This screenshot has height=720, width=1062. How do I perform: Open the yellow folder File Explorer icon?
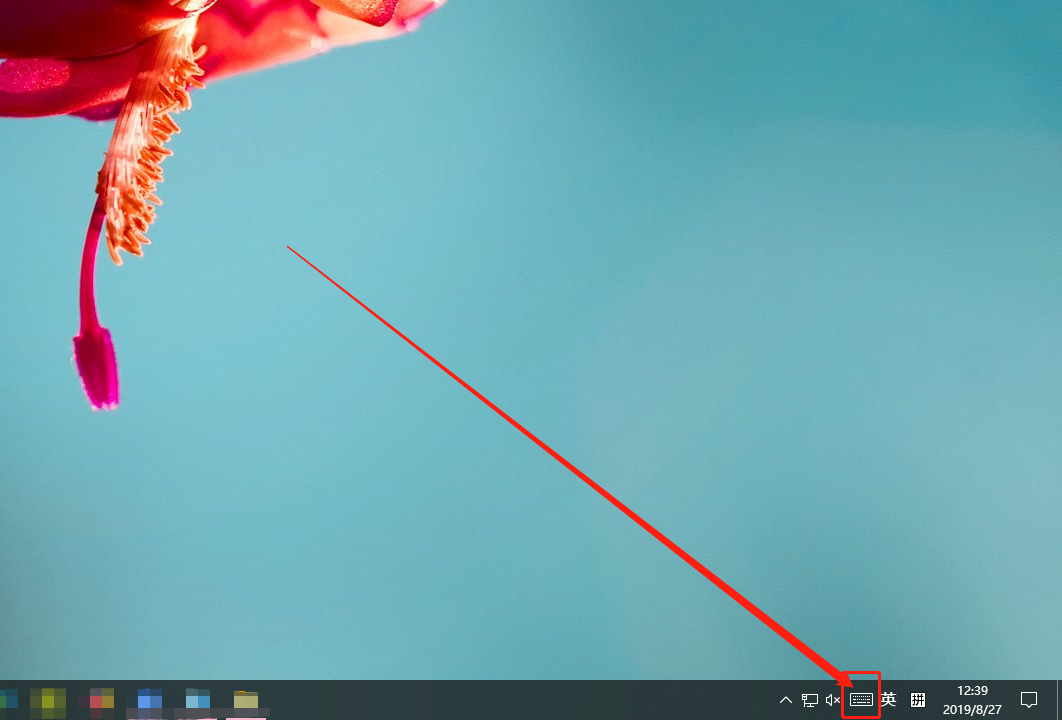pos(246,699)
